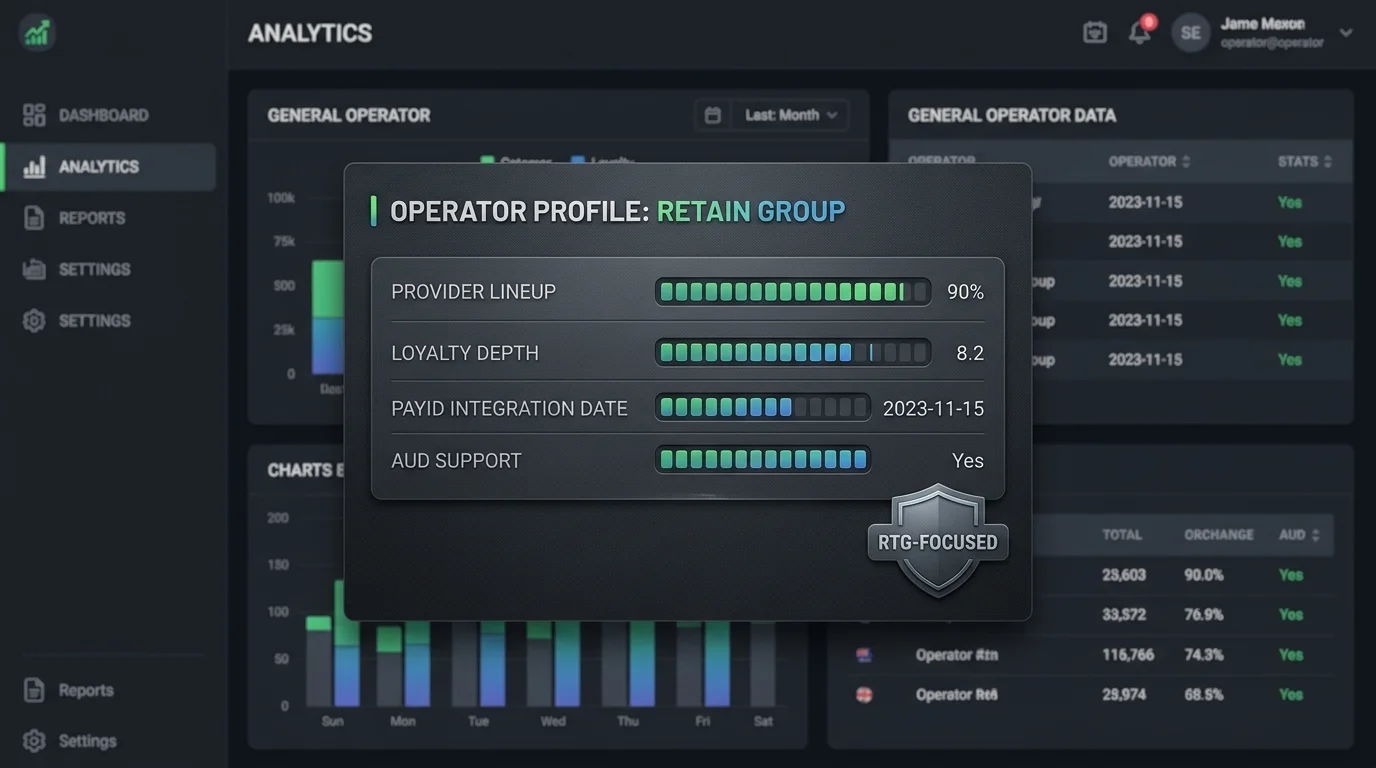This screenshot has height=768, width=1376.
Task: Click the green chart logo icon
Action: coord(37,34)
